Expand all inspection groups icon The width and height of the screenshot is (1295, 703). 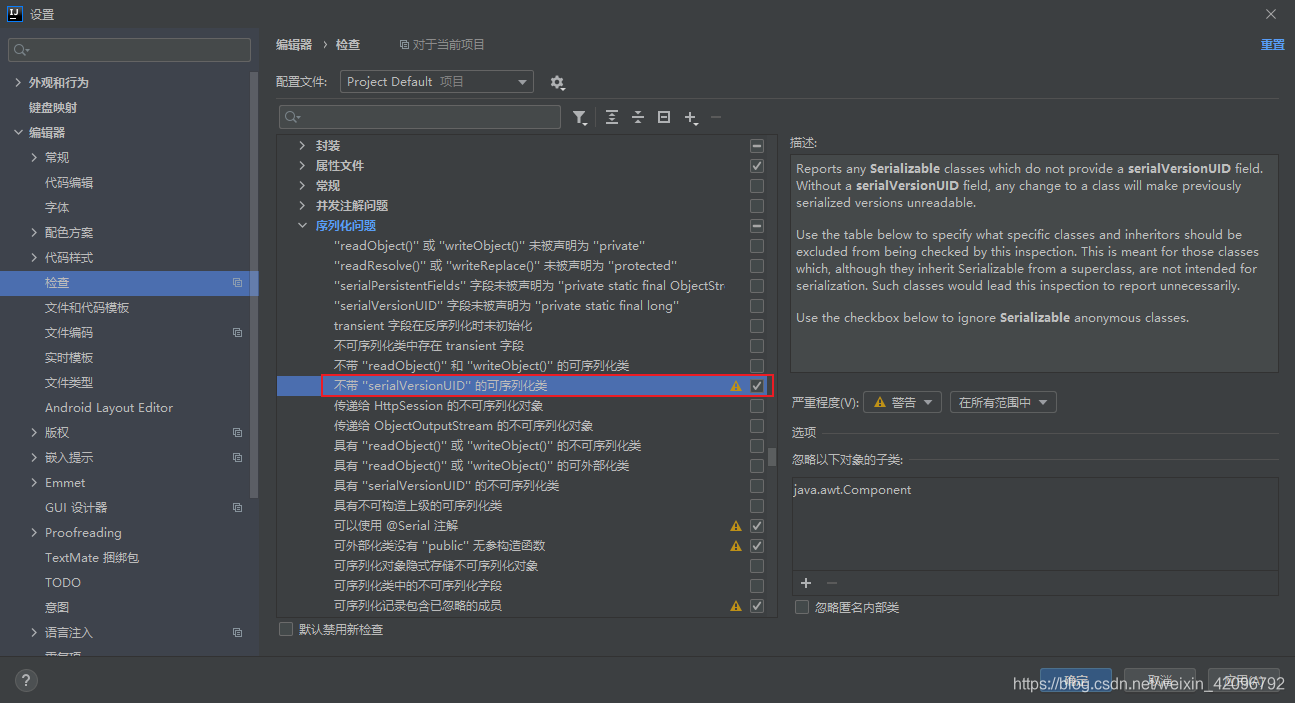[x=612, y=117]
